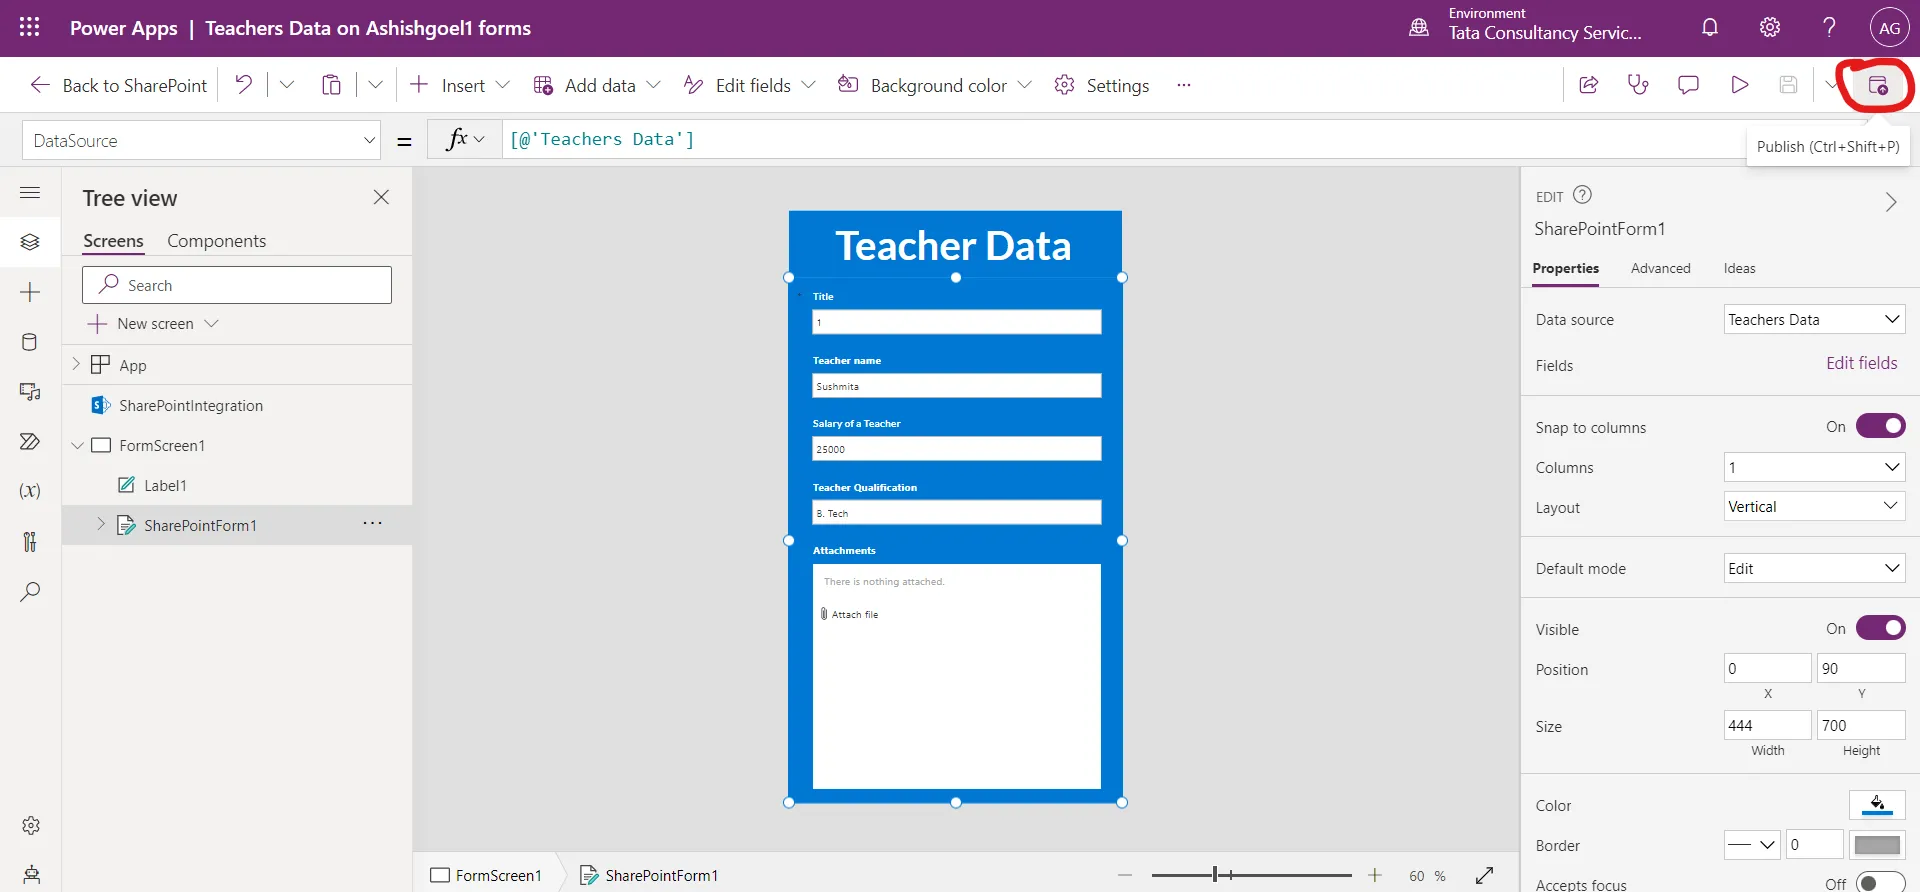
Task: Open the app launcher waffle icon
Action: tap(30, 27)
